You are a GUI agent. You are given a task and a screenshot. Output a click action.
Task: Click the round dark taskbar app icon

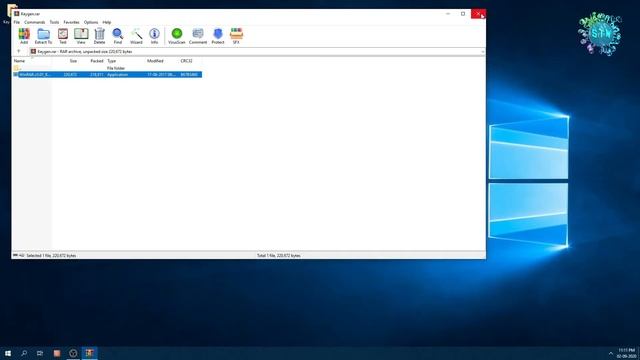[73, 353]
